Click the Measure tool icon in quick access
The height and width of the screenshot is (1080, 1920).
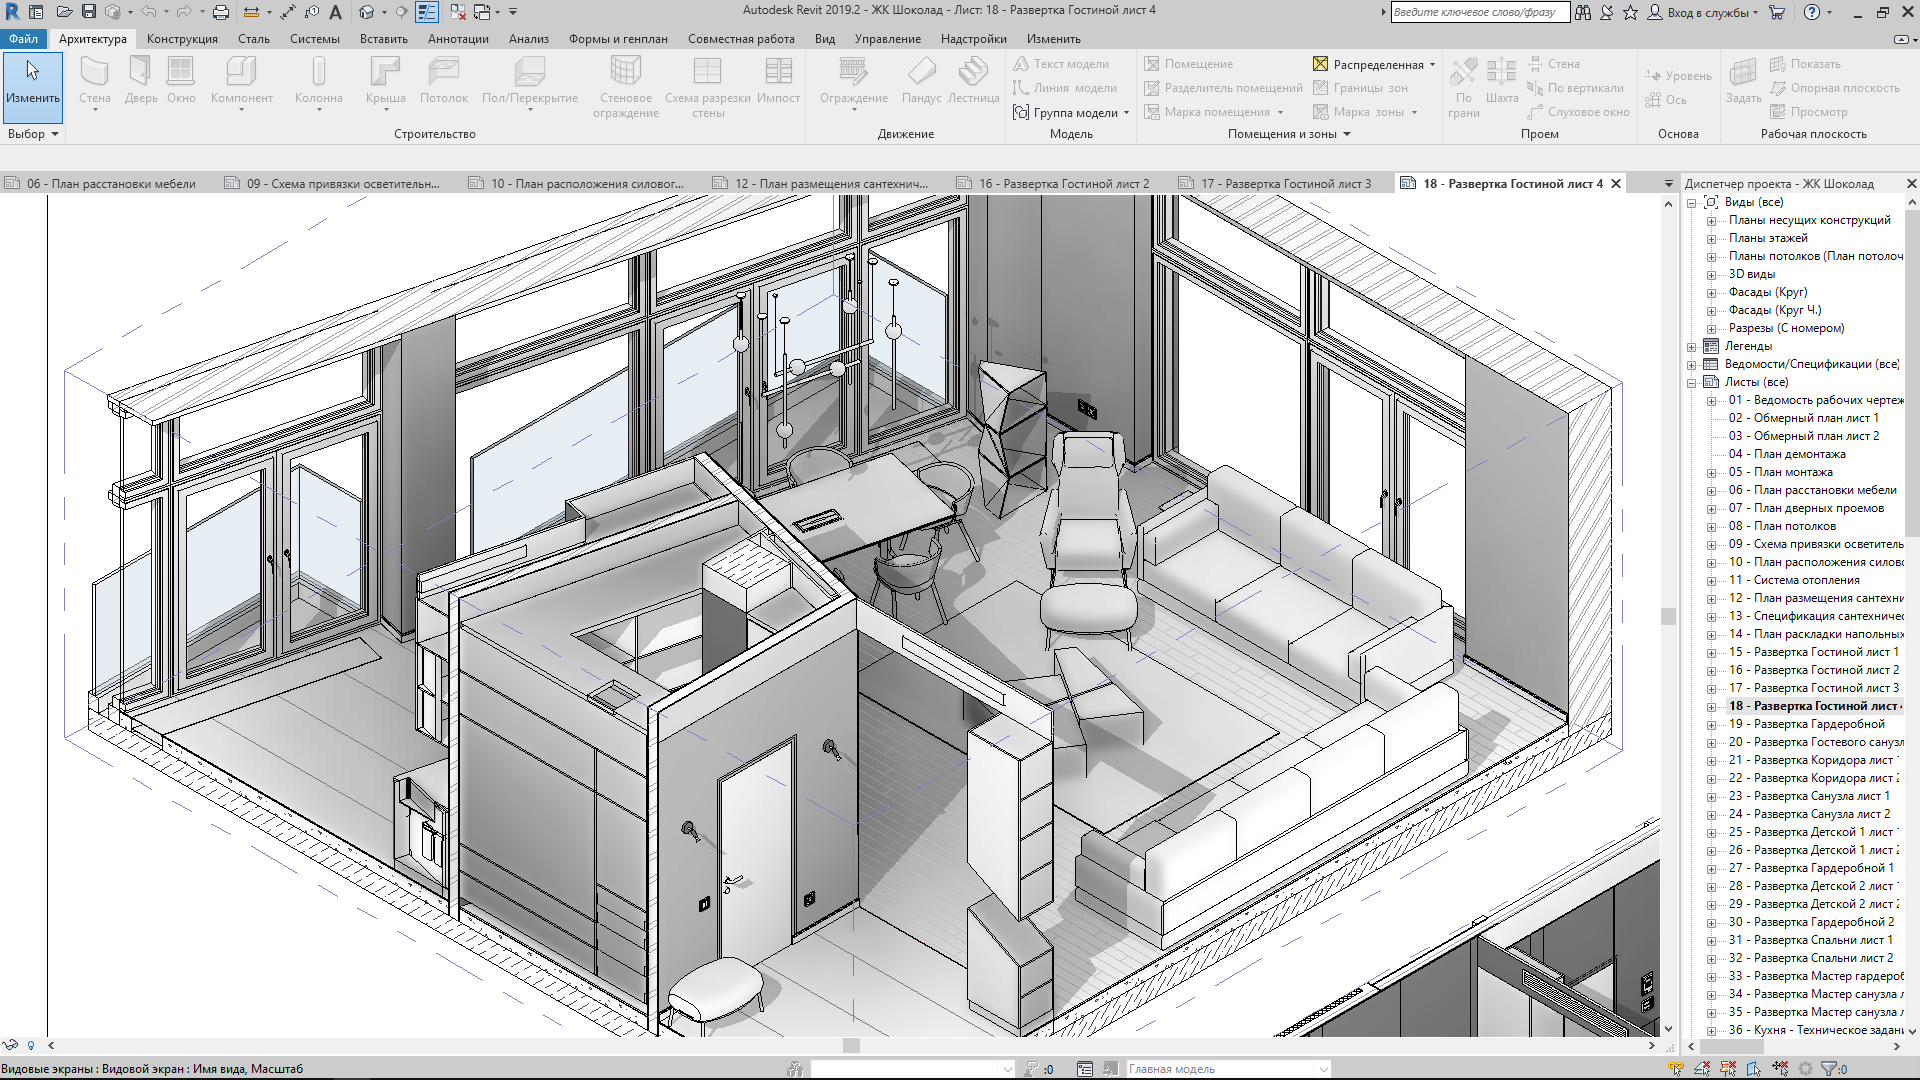pyautogui.click(x=251, y=12)
